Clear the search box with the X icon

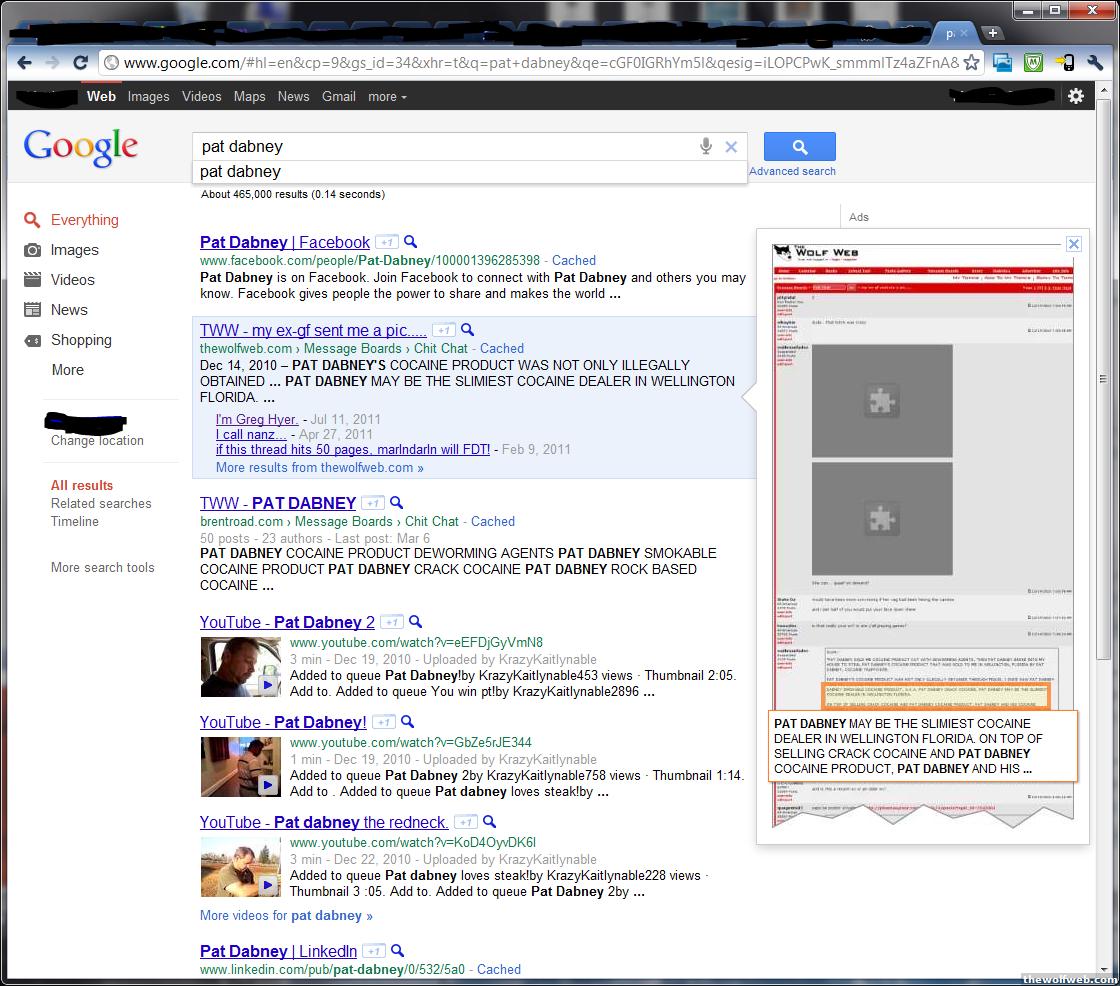[731, 147]
